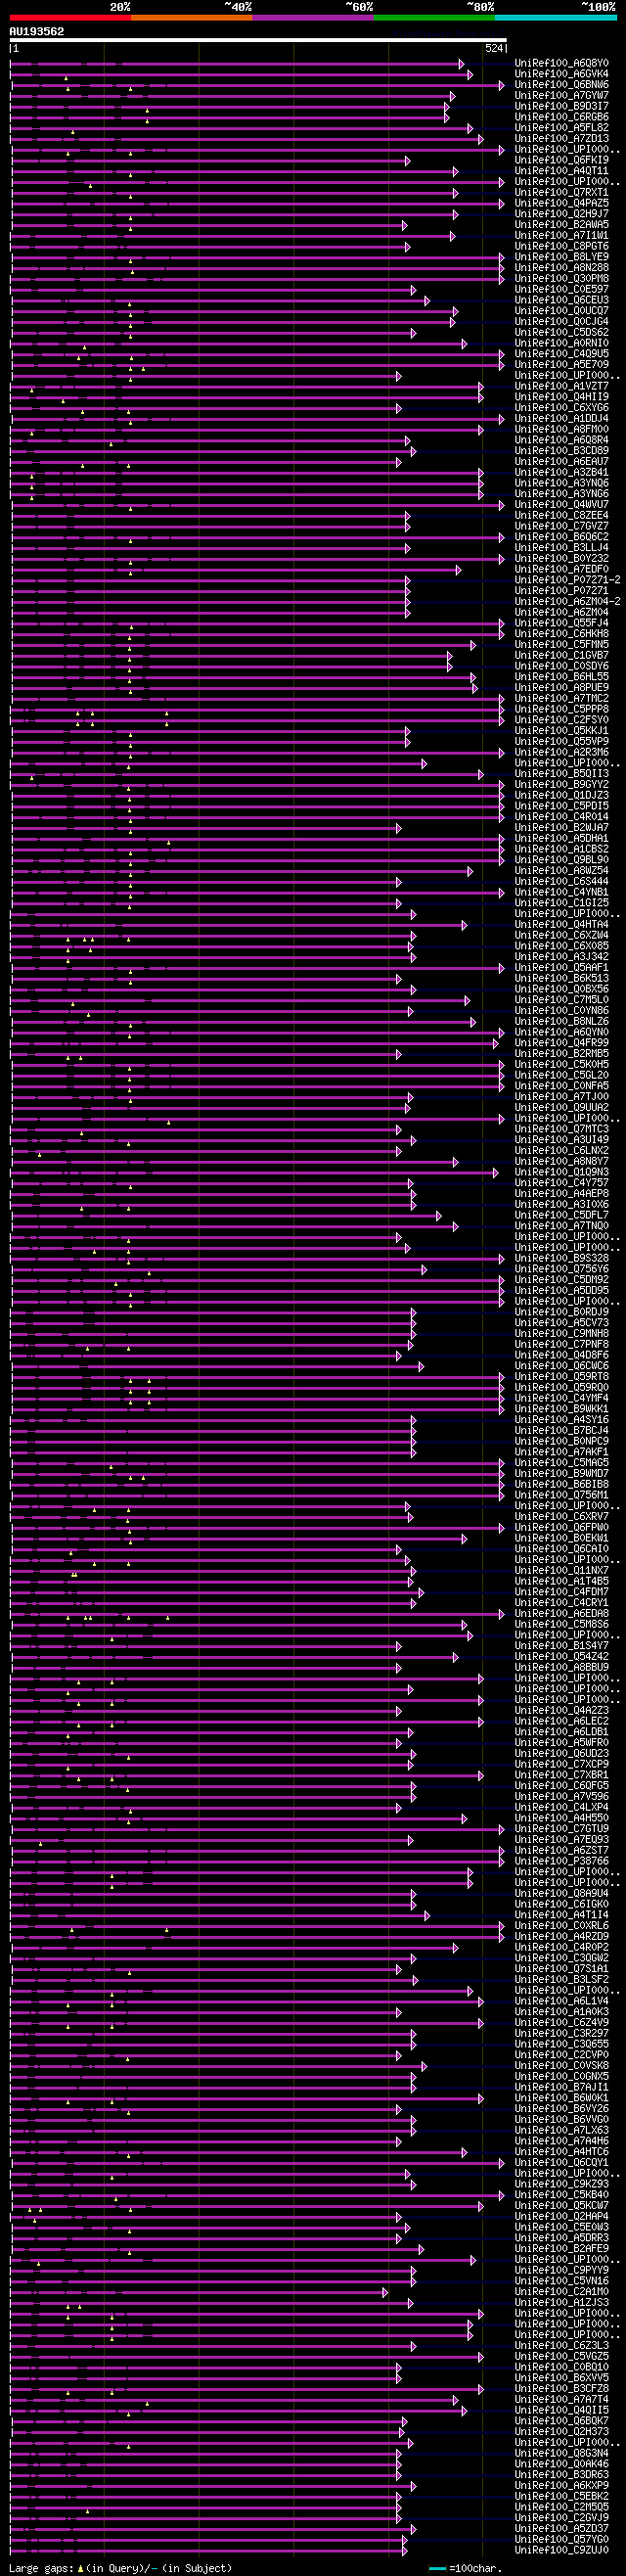This screenshot has height=2576, width=626.
Task: Click on UniRef100_Q6CEU3
Action: click(562, 300)
